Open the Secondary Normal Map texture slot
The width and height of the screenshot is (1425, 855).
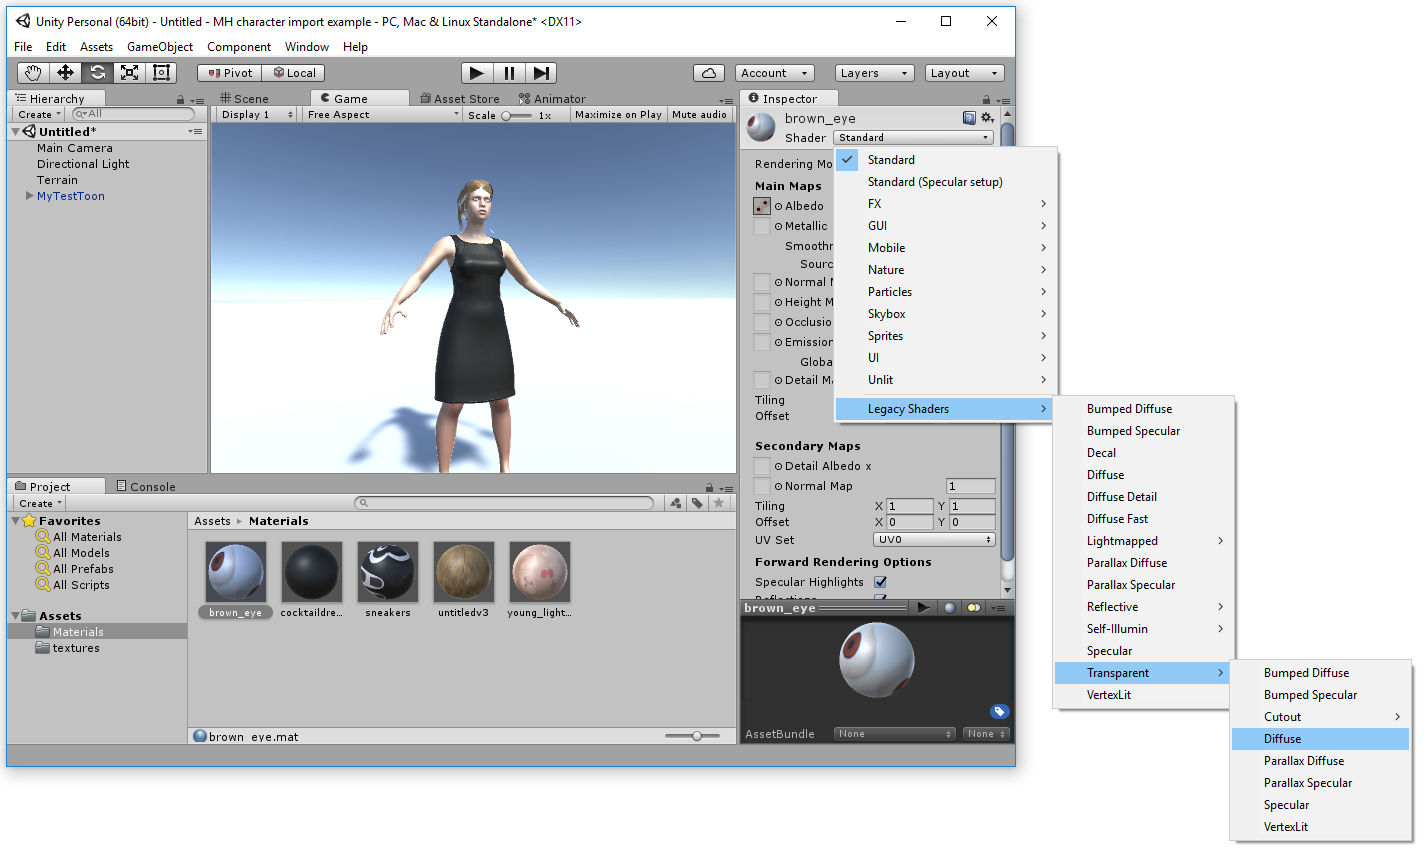762,486
